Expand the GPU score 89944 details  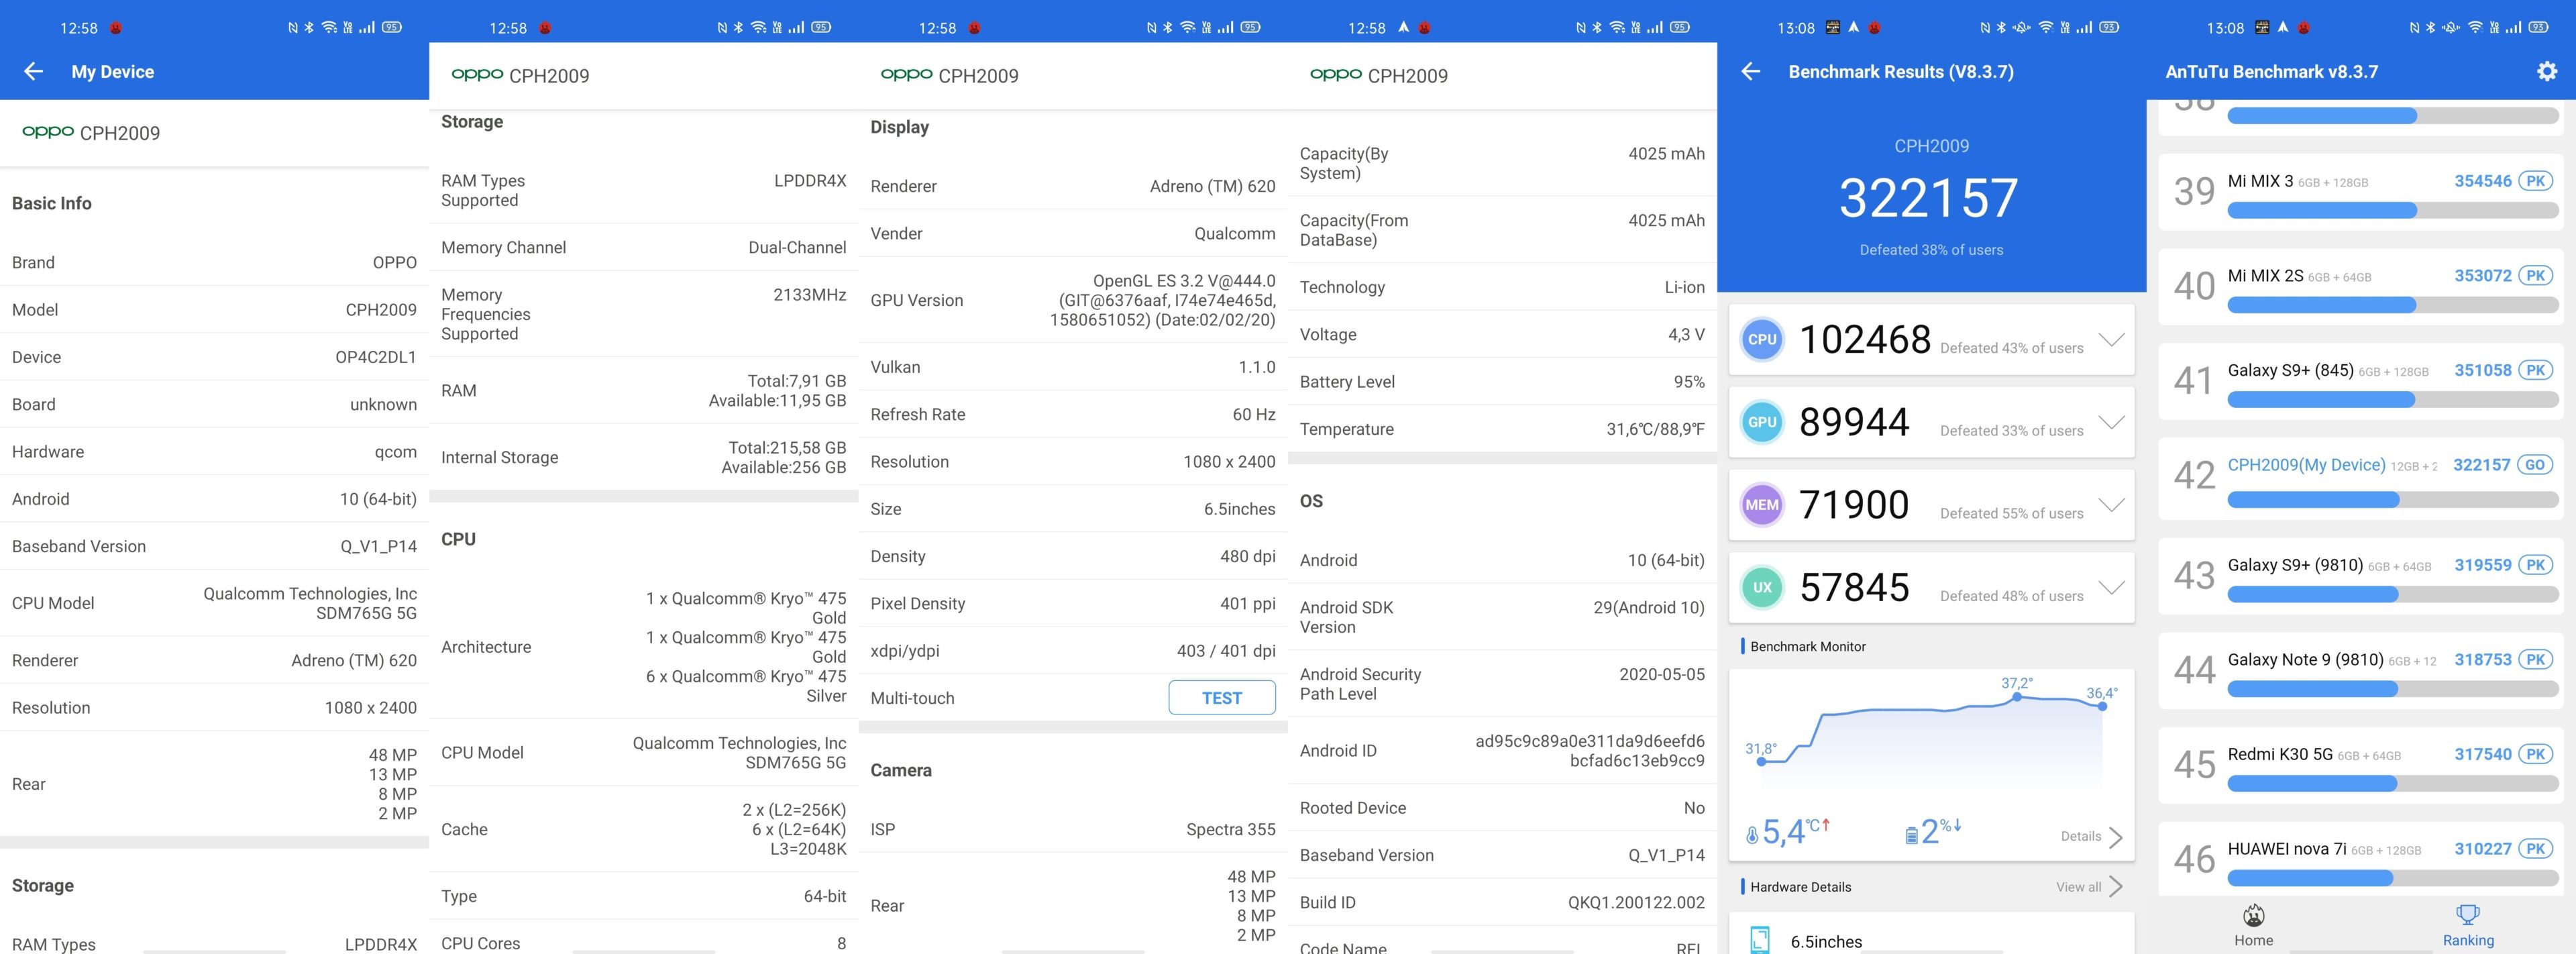[x=2111, y=422]
